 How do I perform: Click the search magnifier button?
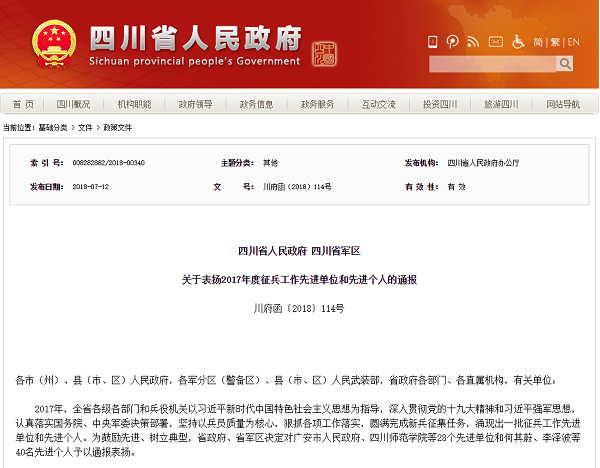point(565,64)
